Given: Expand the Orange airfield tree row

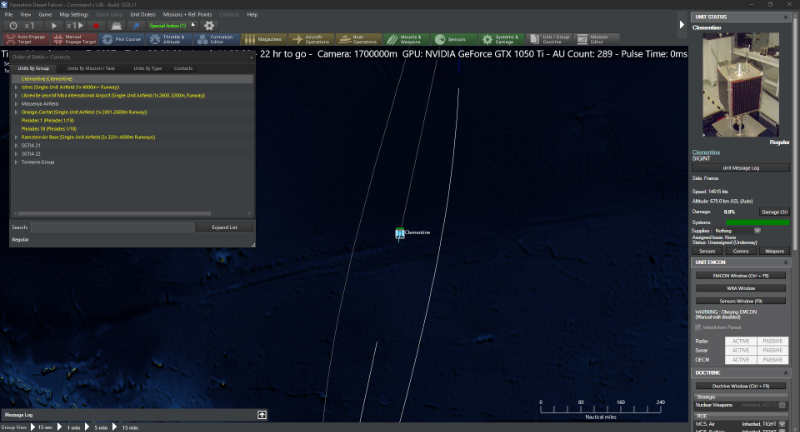Looking at the screenshot, I should coord(16,112).
